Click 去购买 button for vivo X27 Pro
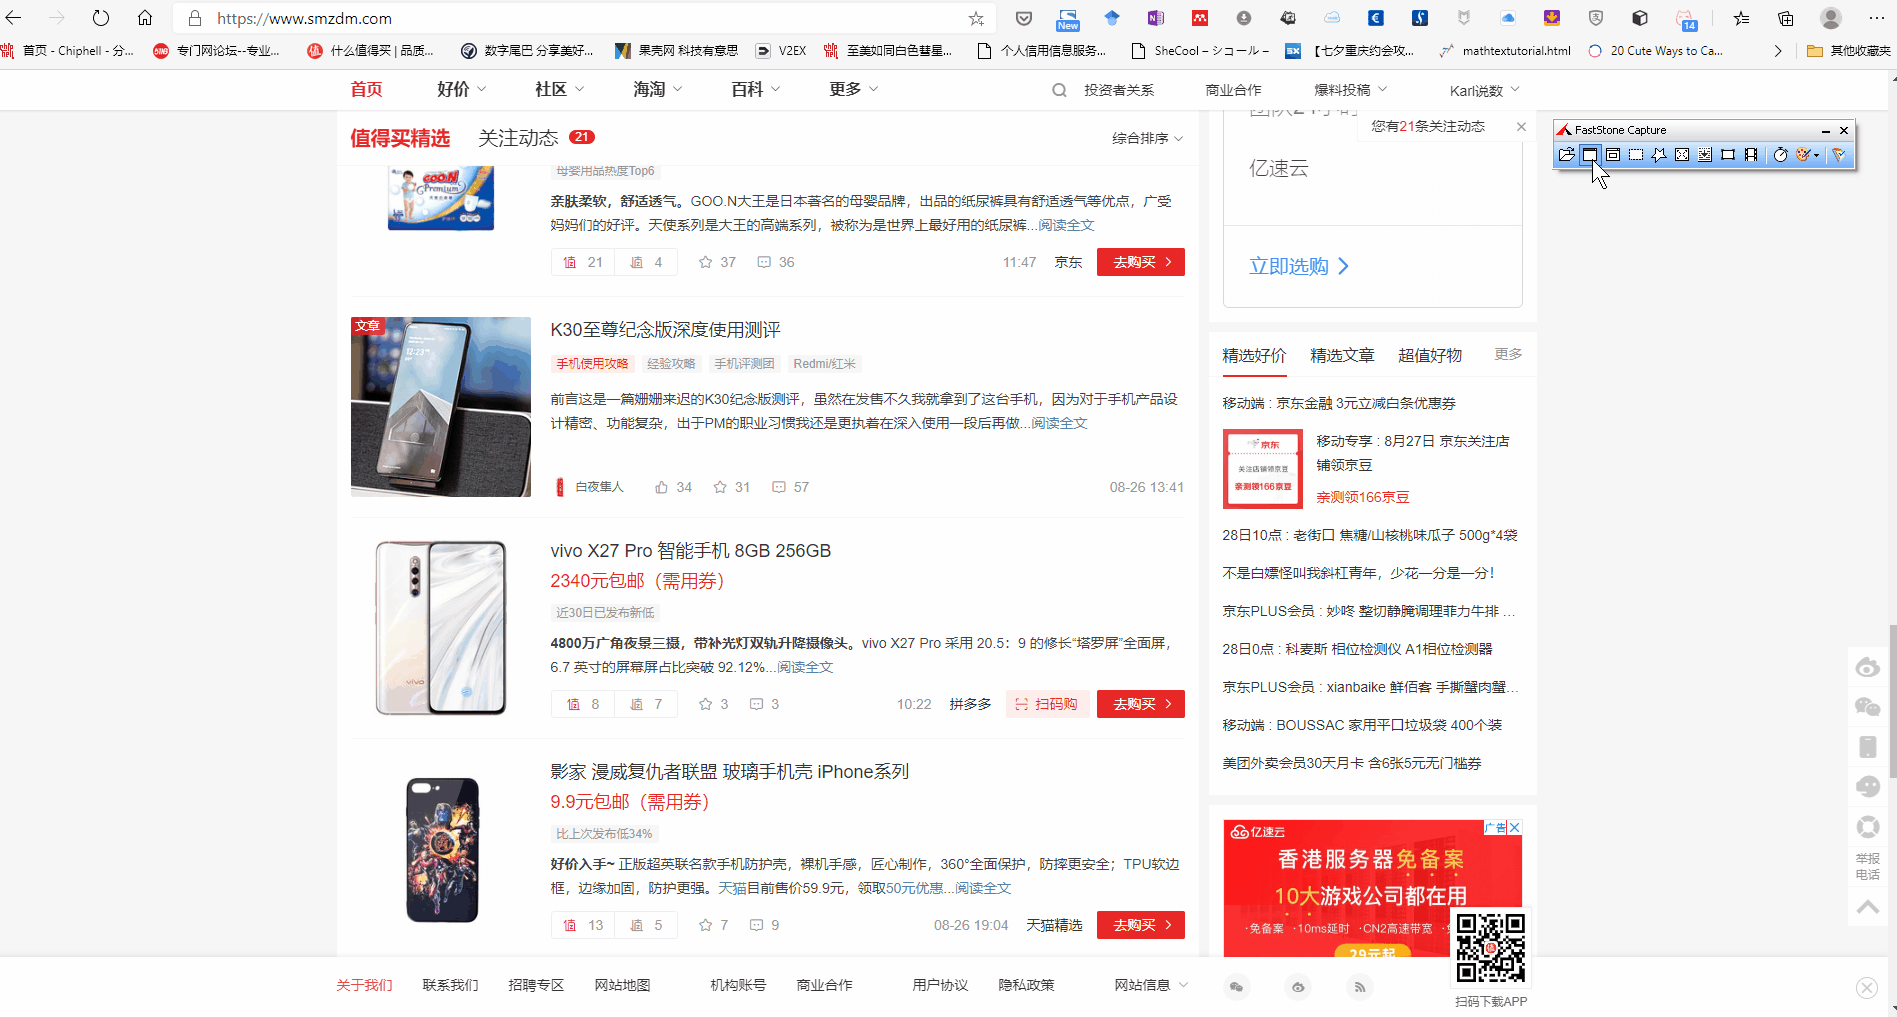 pyautogui.click(x=1141, y=704)
